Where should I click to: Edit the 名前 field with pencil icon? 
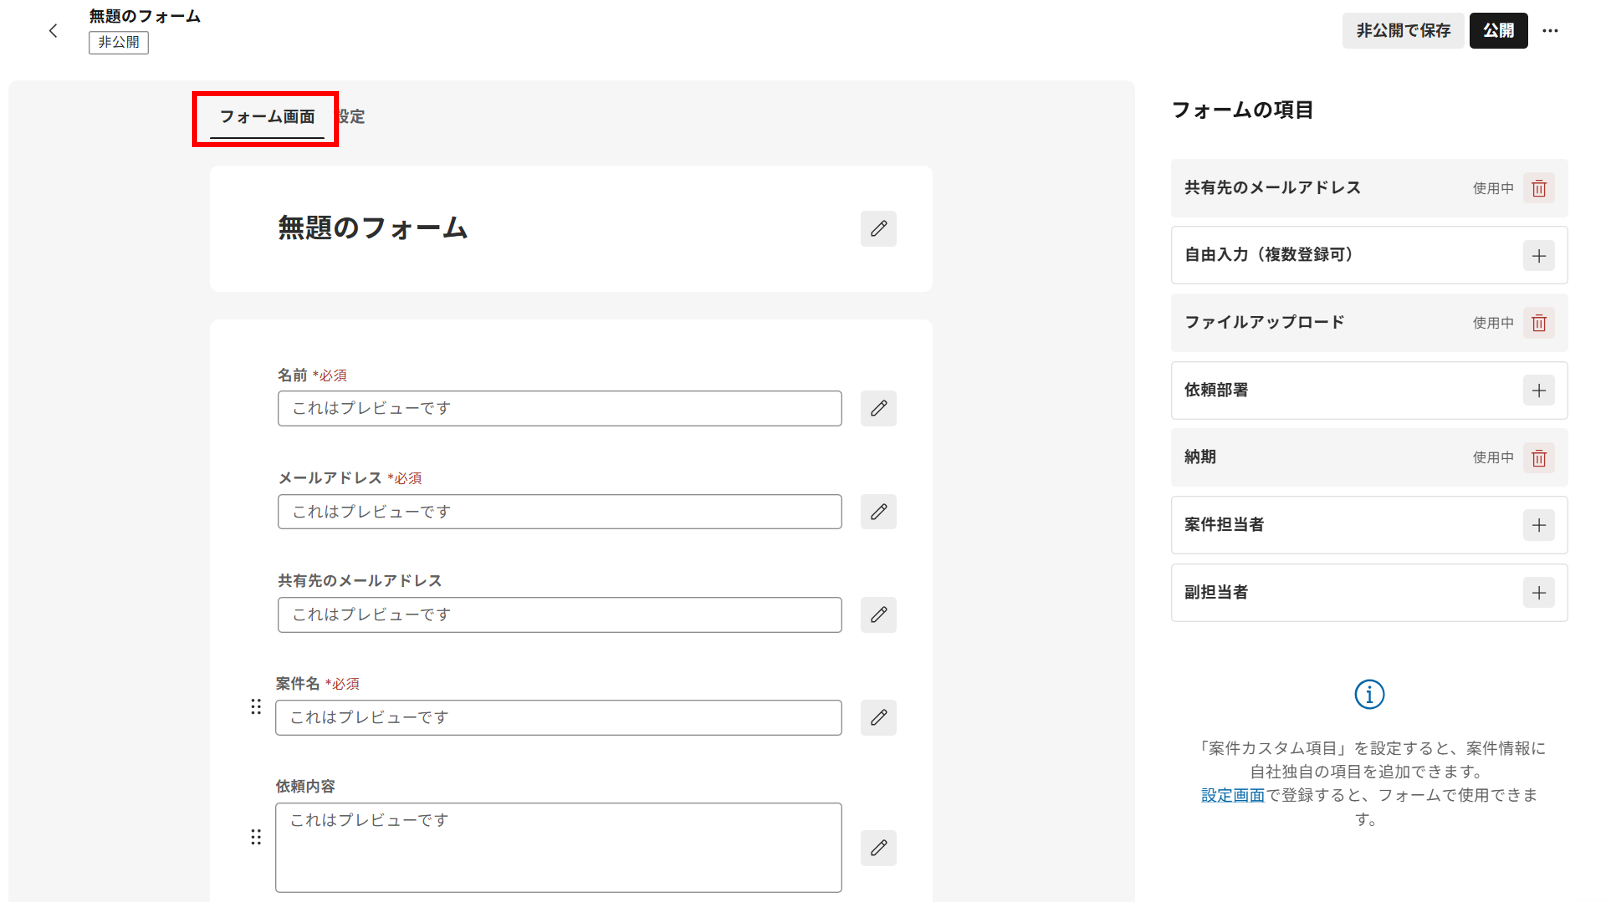click(878, 408)
